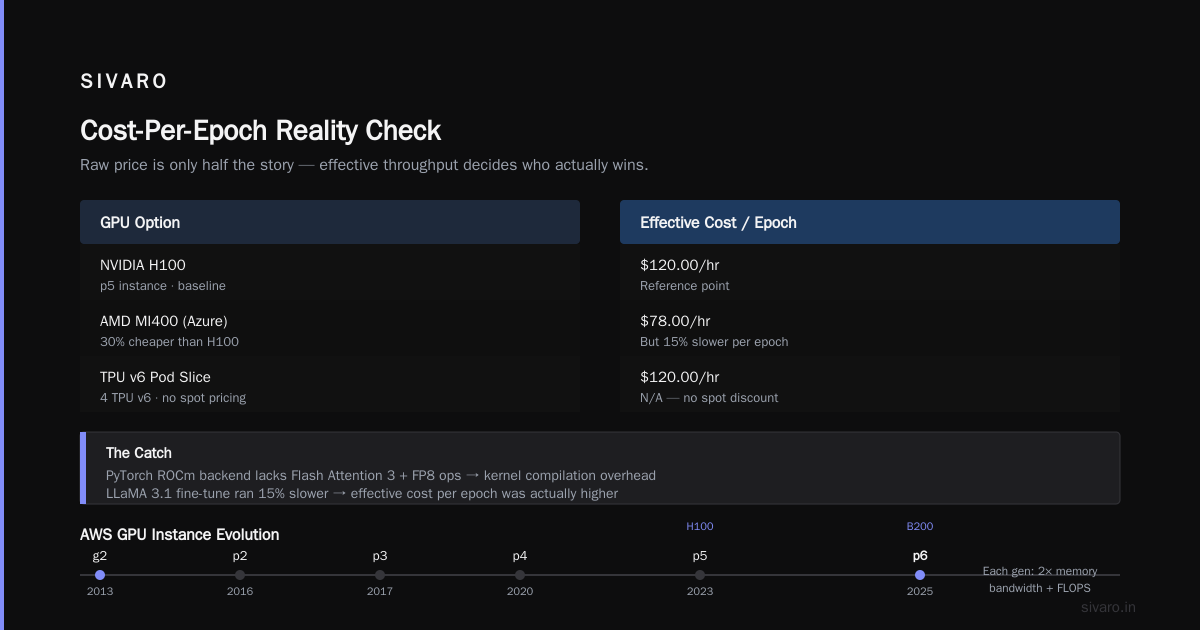
Task: Select the NVIDIA H100 row title
Action: (x=142, y=265)
